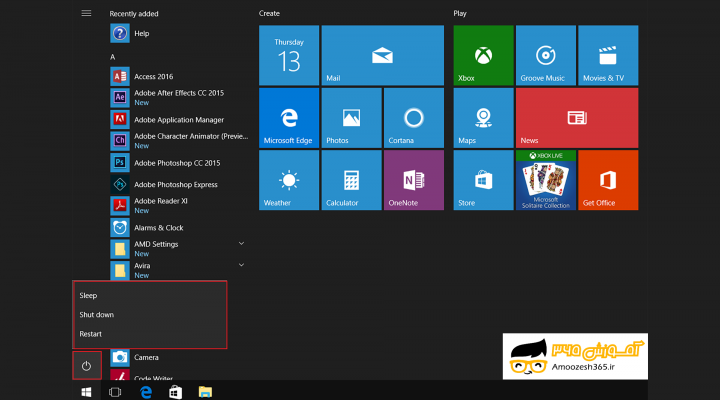Open the Microsoft Edge tile
720x400 pixels.
coord(289,118)
